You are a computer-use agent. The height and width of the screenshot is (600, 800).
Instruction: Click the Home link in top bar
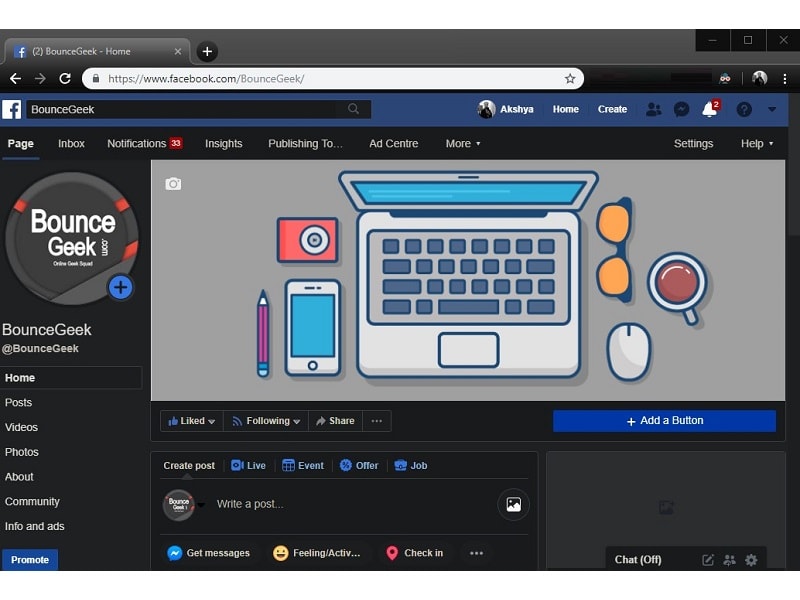pos(565,109)
